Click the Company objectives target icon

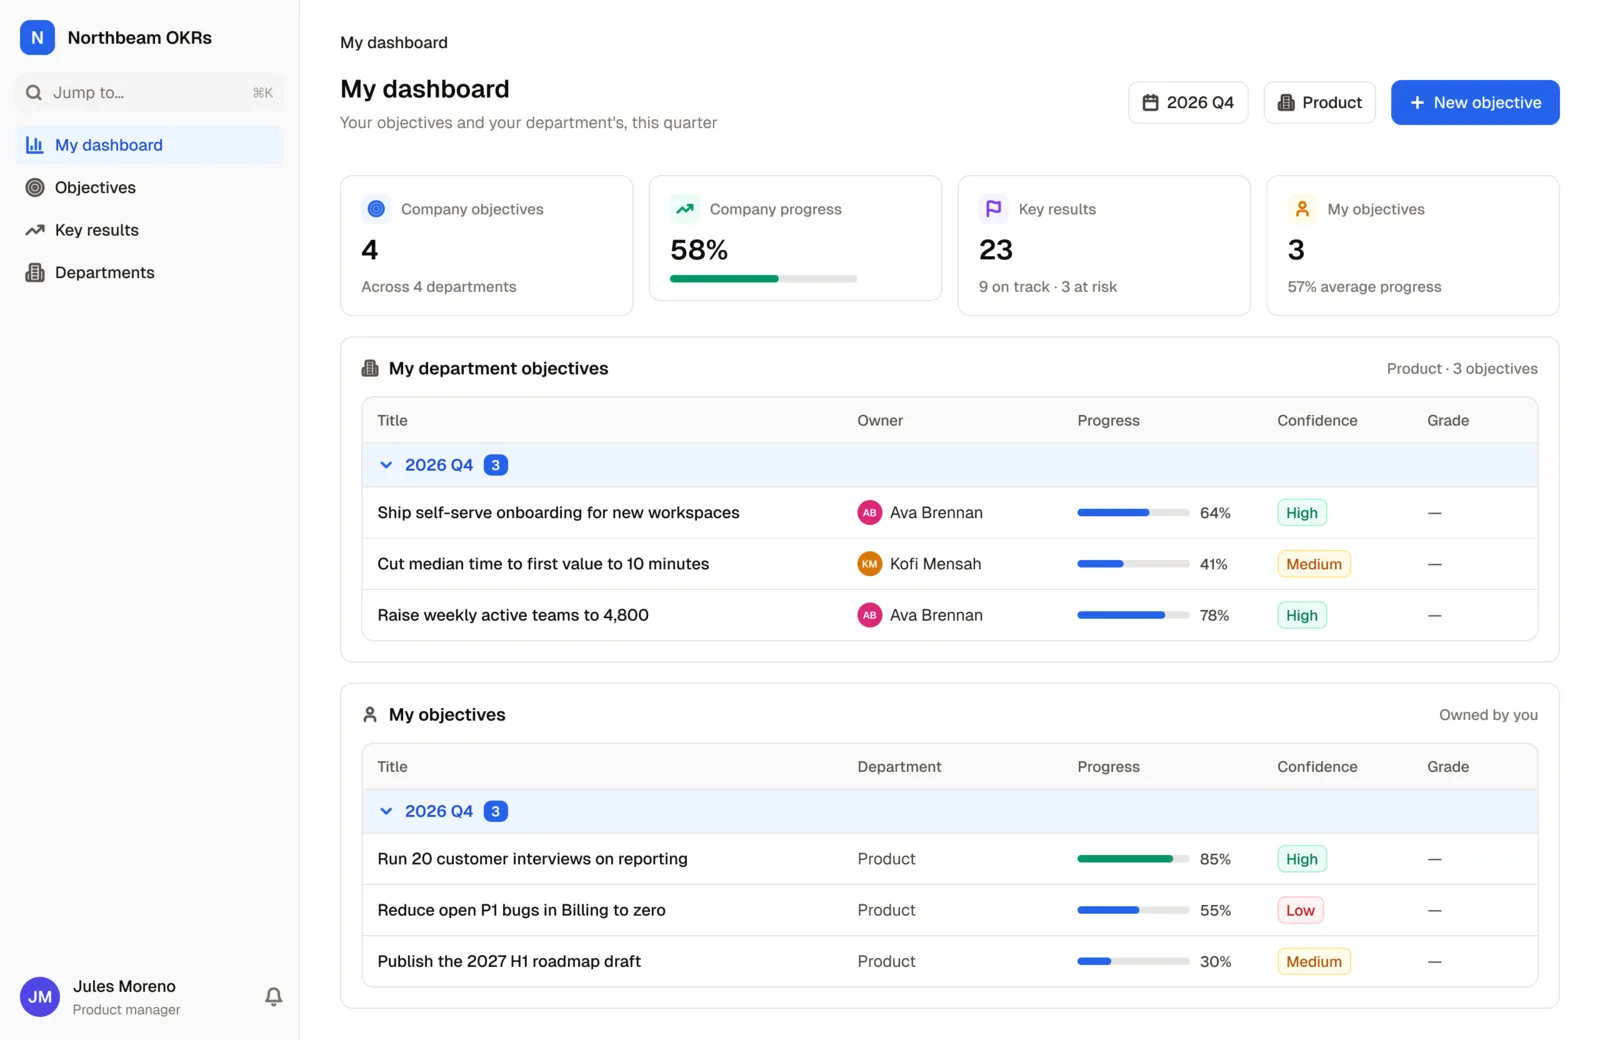(x=376, y=209)
